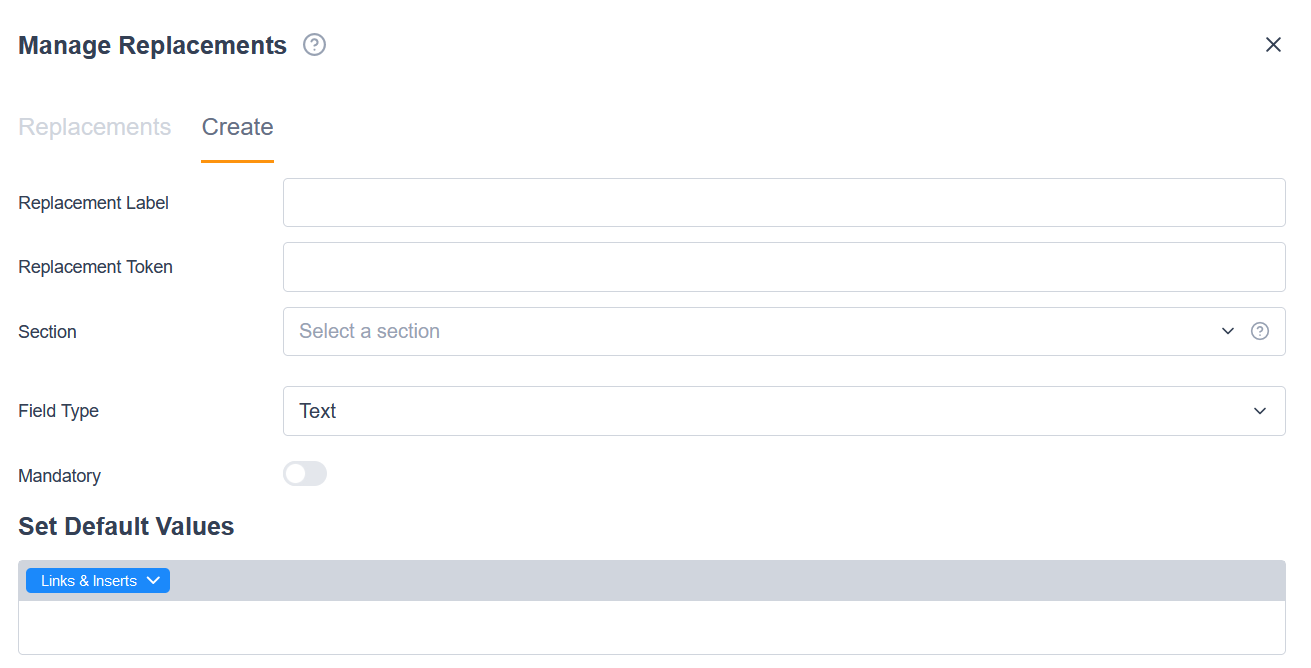
Task: Focus the Replacement Token text box
Action: coord(783,267)
